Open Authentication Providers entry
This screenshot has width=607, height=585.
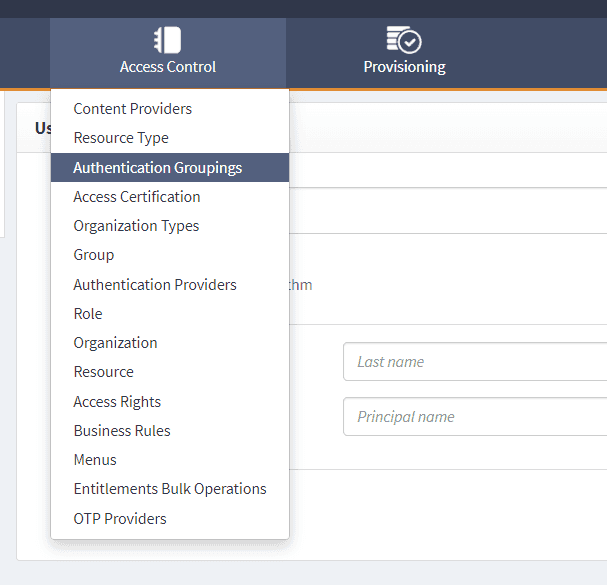point(155,285)
